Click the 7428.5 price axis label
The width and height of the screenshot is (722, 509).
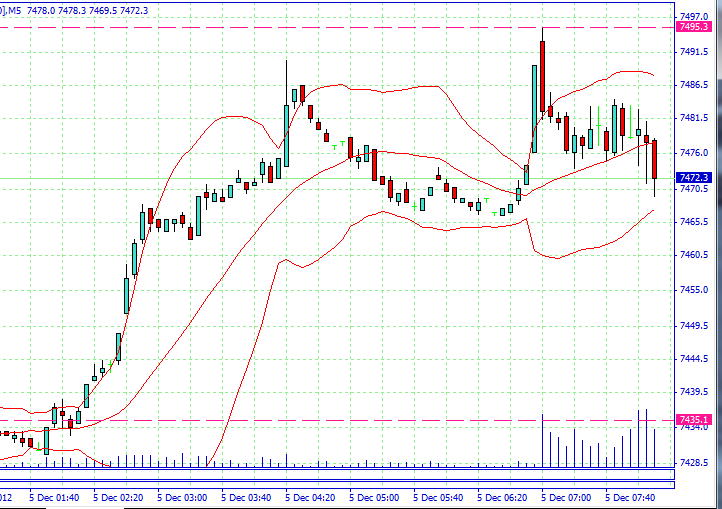pyautogui.click(x=694, y=462)
